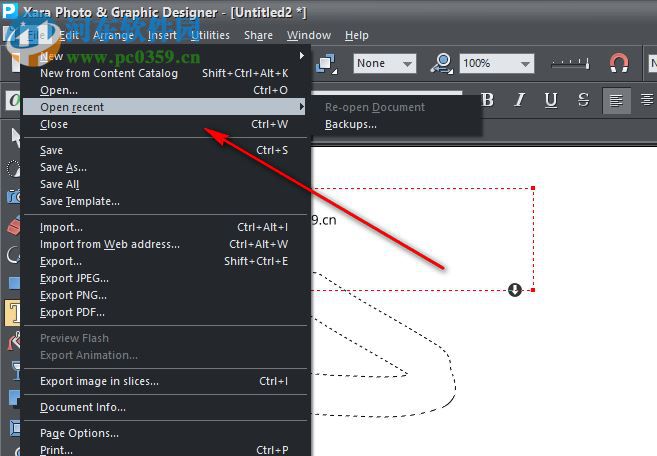Toggle Italic text formatting
The width and height of the screenshot is (657, 456).
(520, 100)
